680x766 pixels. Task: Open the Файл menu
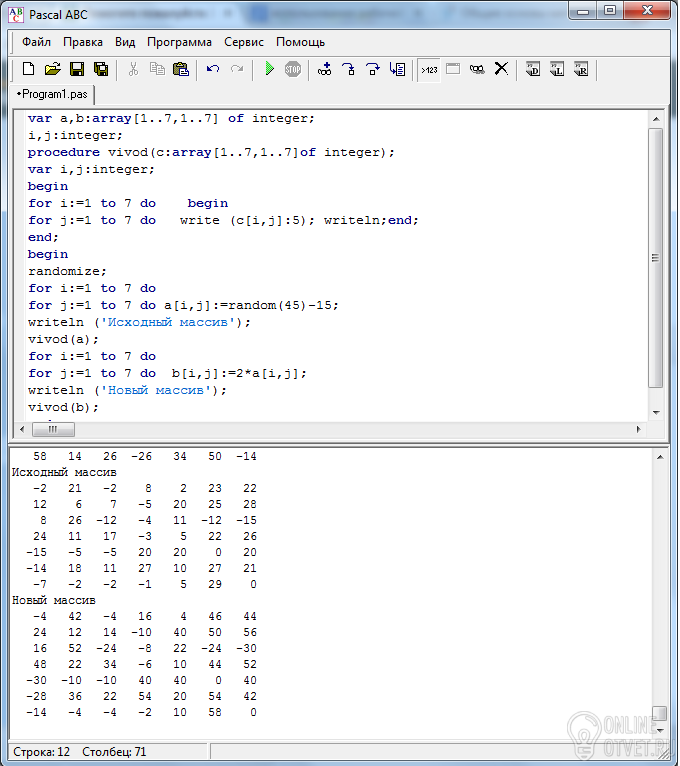click(x=36, y=42)
